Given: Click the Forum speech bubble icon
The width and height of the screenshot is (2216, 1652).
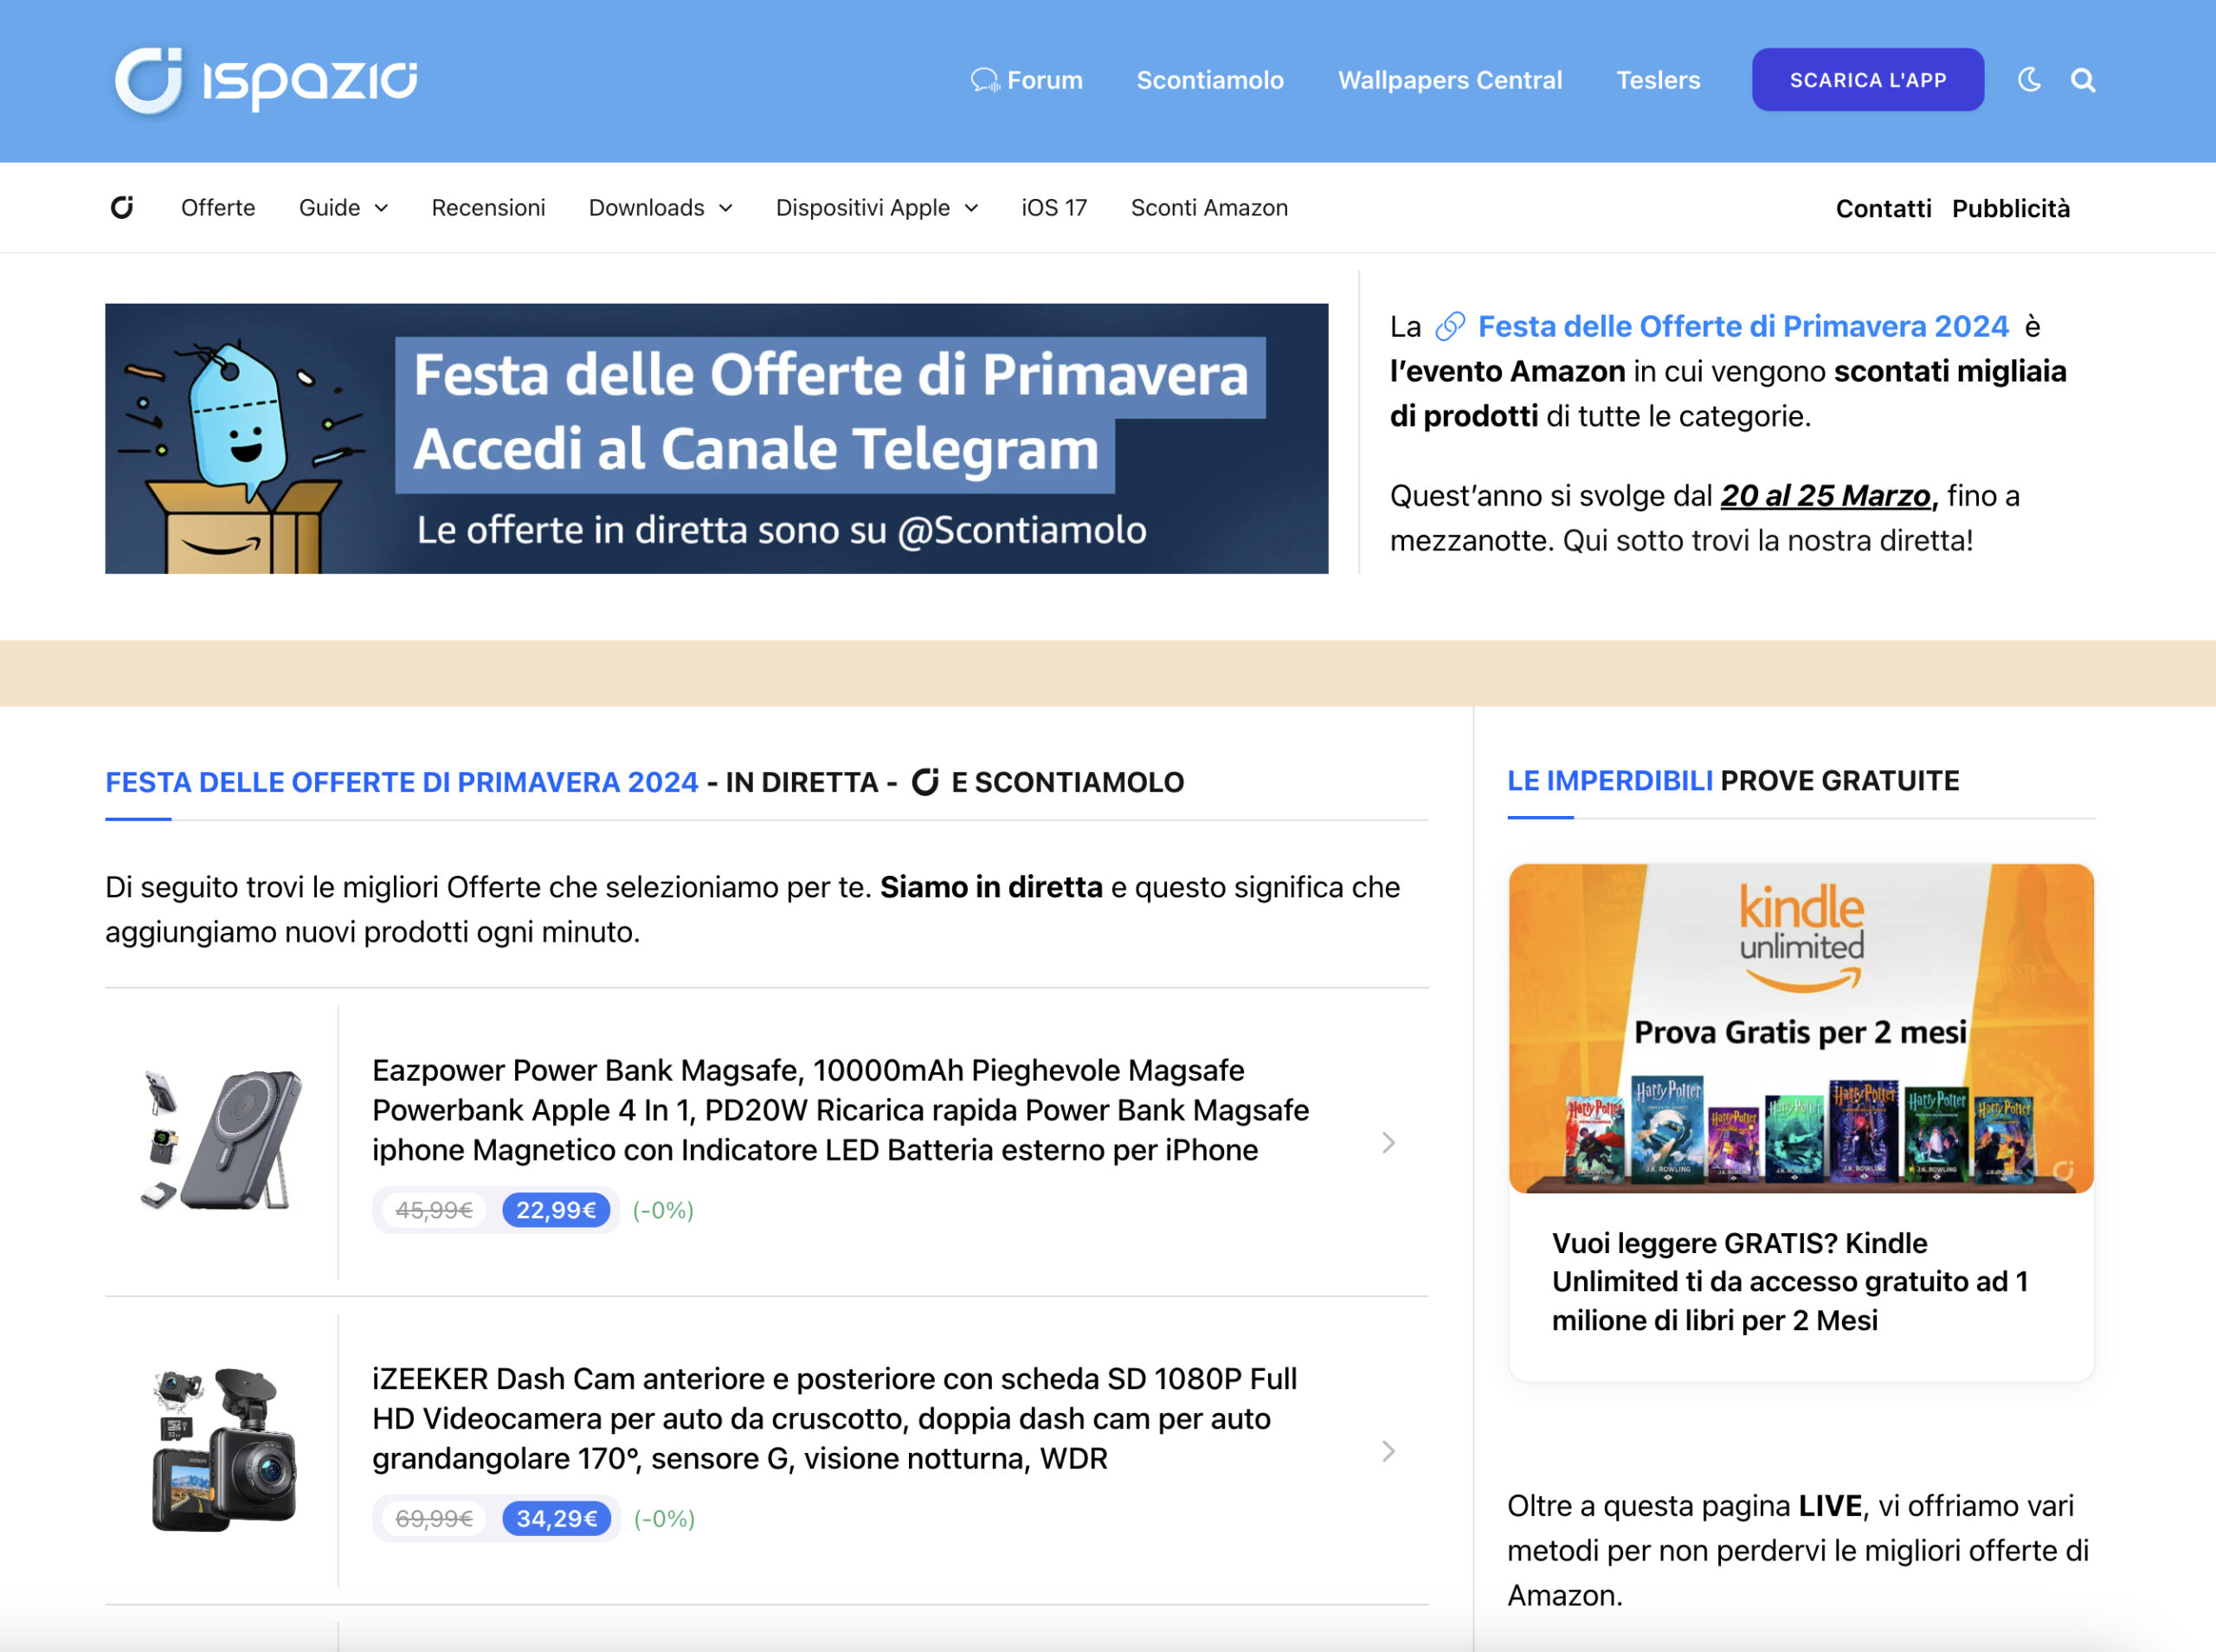Looking at the screenshot, I should [985, 80].
